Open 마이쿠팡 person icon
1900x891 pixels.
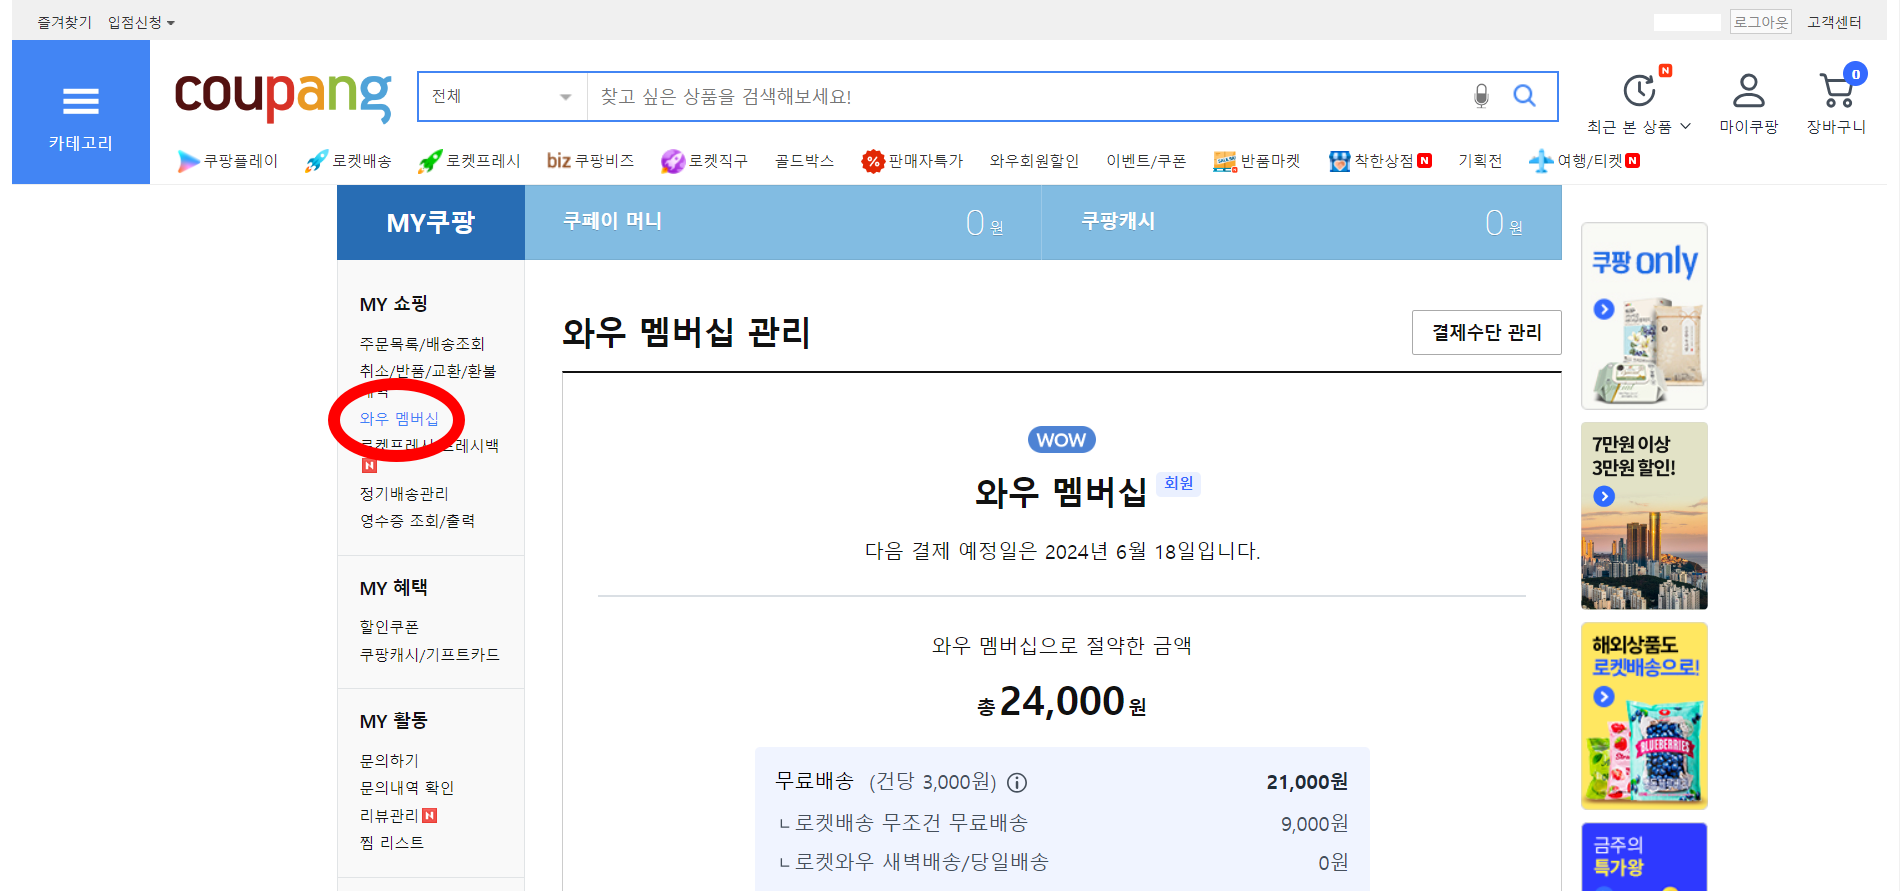(x=1749, y=91)
